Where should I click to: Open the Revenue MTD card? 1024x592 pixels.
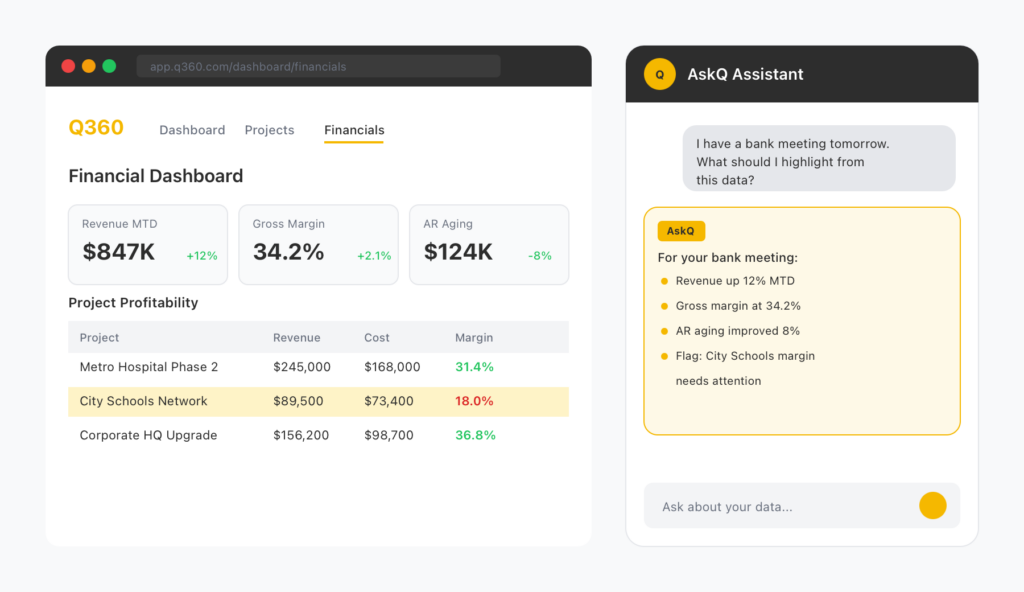click(148, 245)
